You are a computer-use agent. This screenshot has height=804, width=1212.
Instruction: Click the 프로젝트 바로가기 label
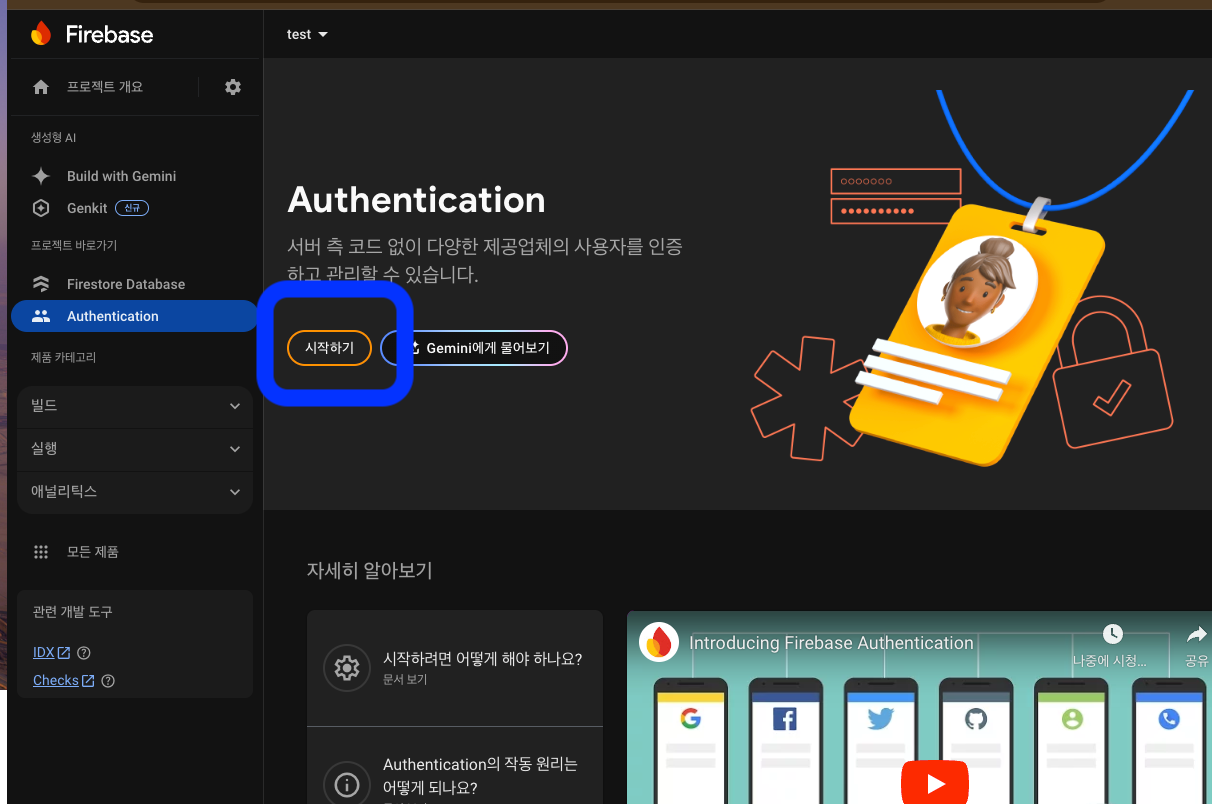click(x=74, y=245)
